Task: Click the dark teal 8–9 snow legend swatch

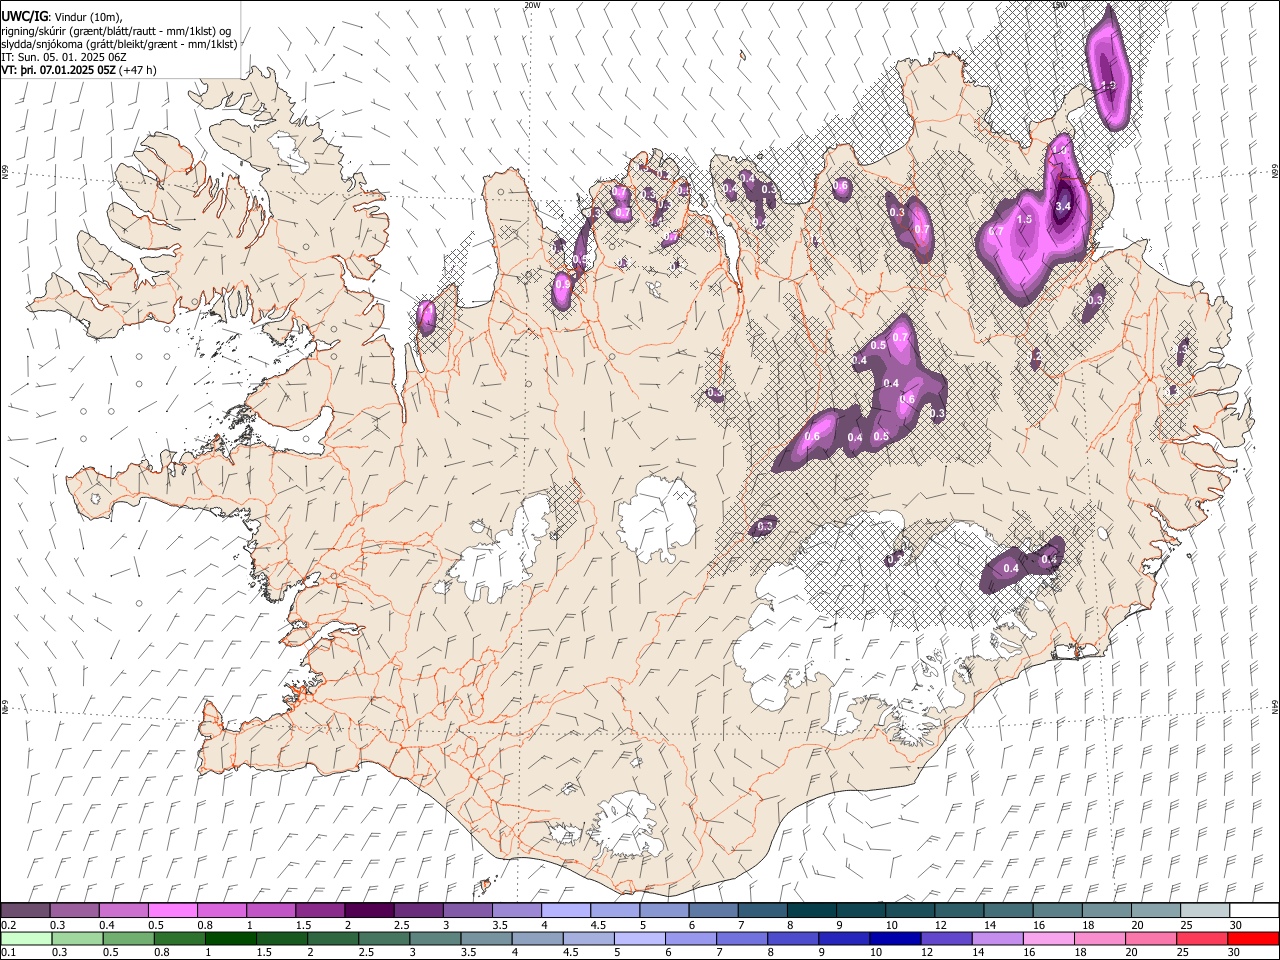Action: [x=811, y=910]
